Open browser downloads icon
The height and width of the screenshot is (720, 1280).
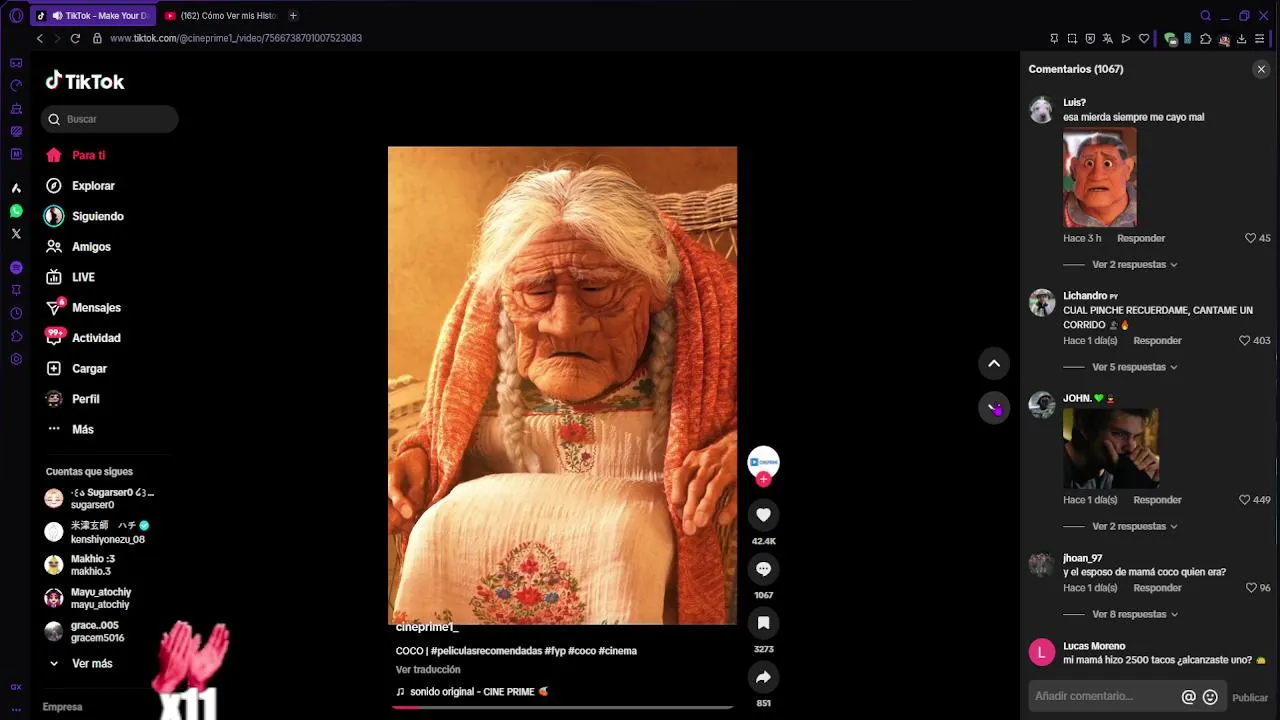(x=1241, y=39)
